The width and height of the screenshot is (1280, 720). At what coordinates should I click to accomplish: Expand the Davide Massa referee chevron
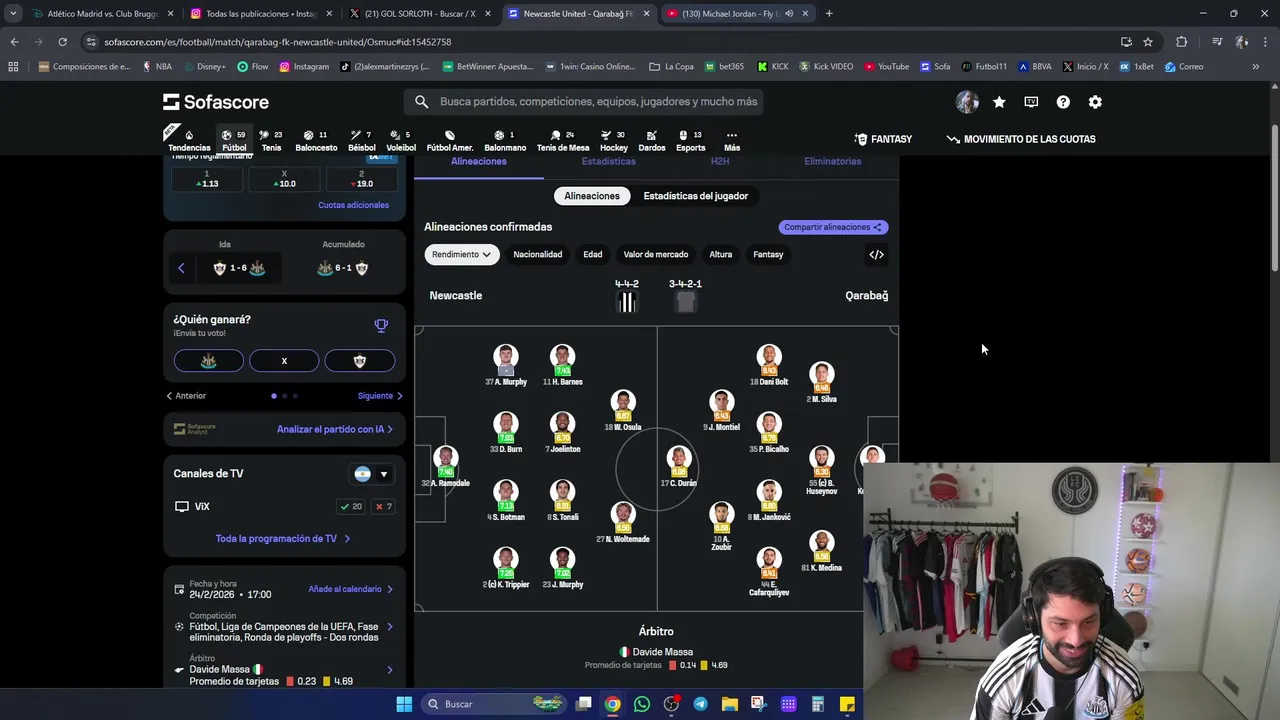pyautogui.click(x=389, y=670)
